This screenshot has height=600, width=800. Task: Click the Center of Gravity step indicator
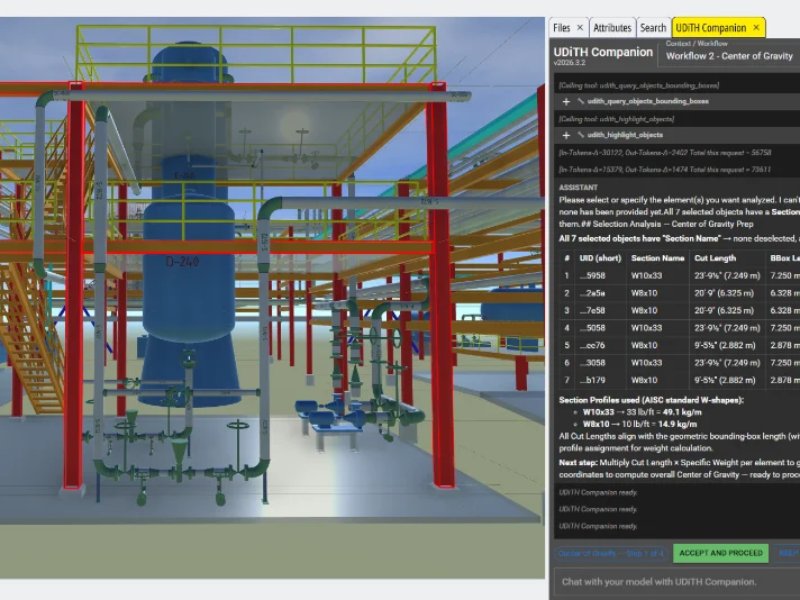click(x=611, y=553)
